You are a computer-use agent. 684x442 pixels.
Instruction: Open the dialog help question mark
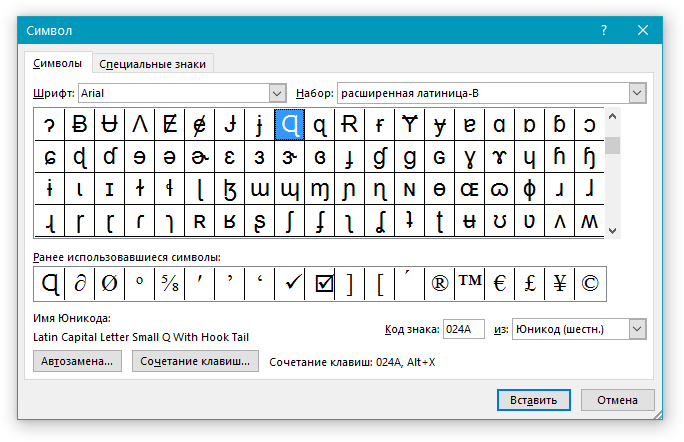tap(604, 30)
